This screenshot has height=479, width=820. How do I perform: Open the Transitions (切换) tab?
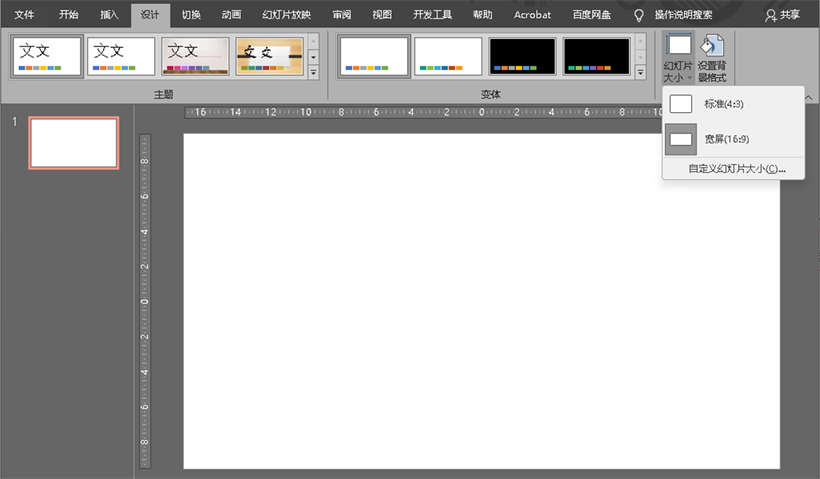tap(191, 15)
